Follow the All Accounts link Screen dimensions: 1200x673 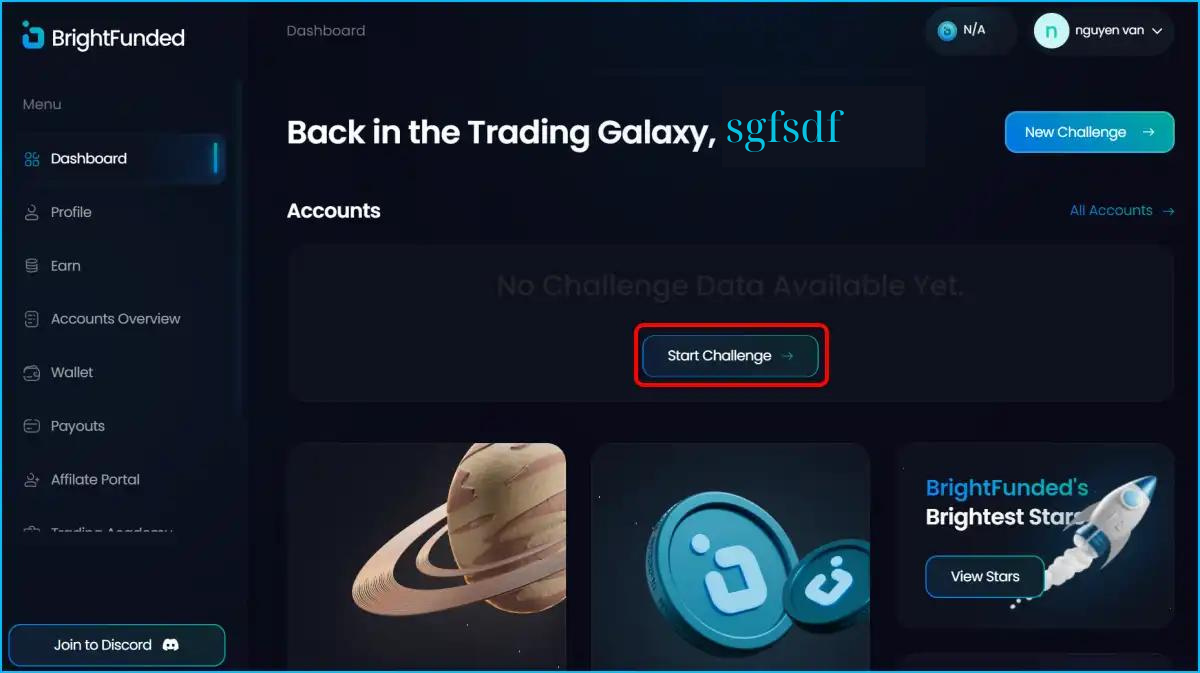point(1122,211)
